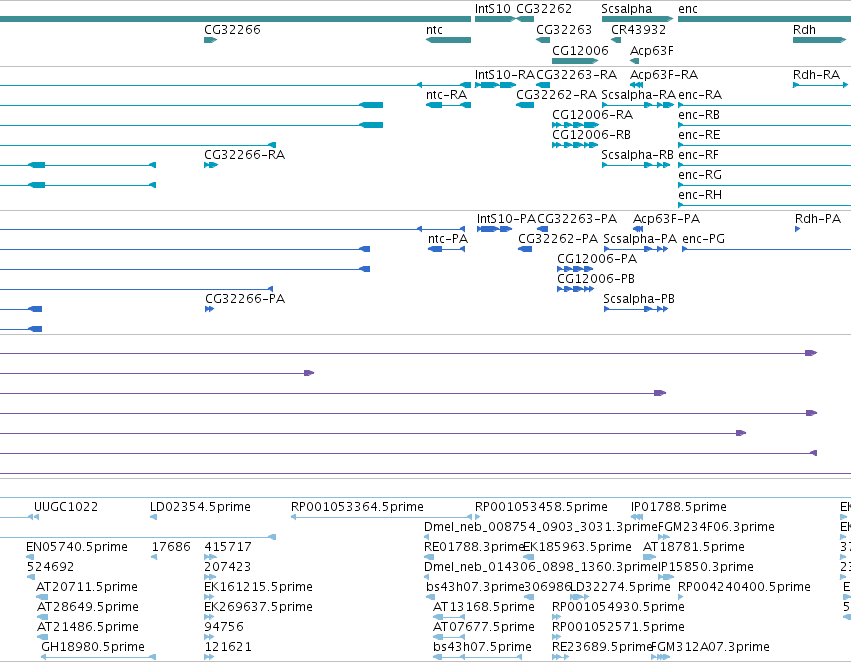This screenshot has width=851, height=662.
Task: Click the EN05740.5prime EST label
Action: (77, 548)
